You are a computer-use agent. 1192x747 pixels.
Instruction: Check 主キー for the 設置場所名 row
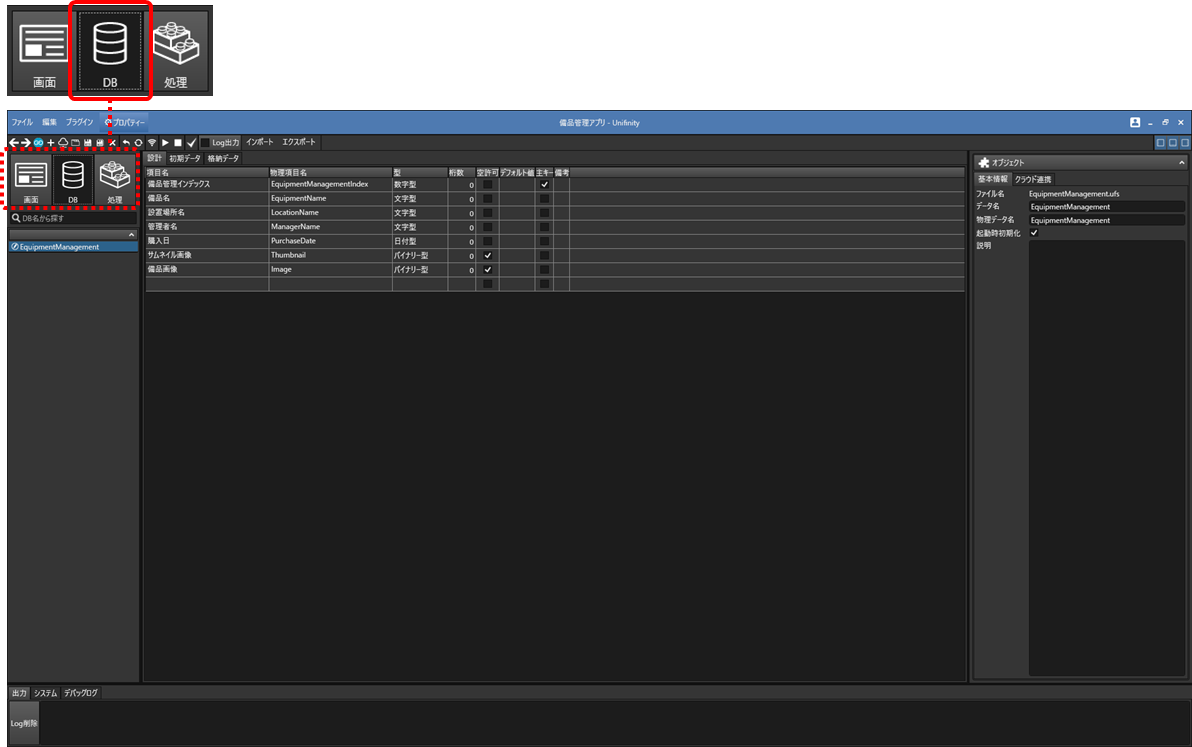coord(544,213)
